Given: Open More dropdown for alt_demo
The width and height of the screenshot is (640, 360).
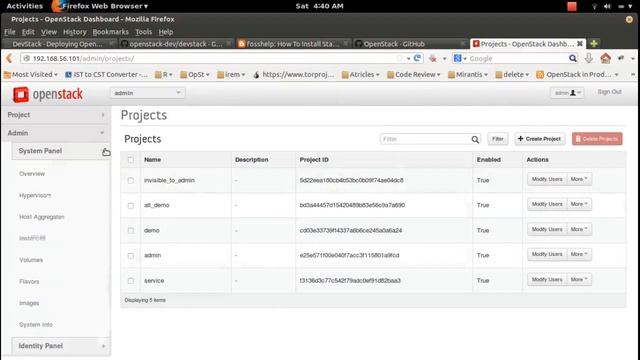Looking at the screenshot, I should pos(579,204).
